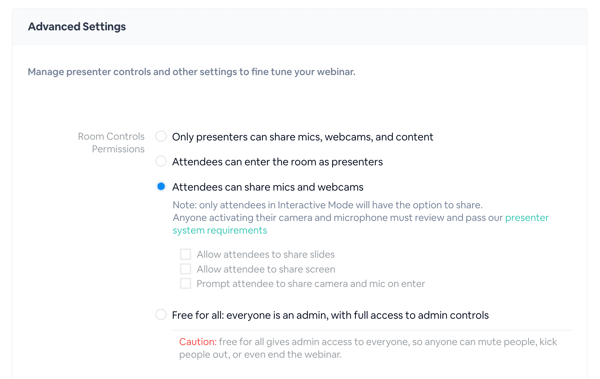Check 'Prompt attendee to share camera and mic' box
The width and height of the screenshot is (600, 379).
(x=186, y=283)
